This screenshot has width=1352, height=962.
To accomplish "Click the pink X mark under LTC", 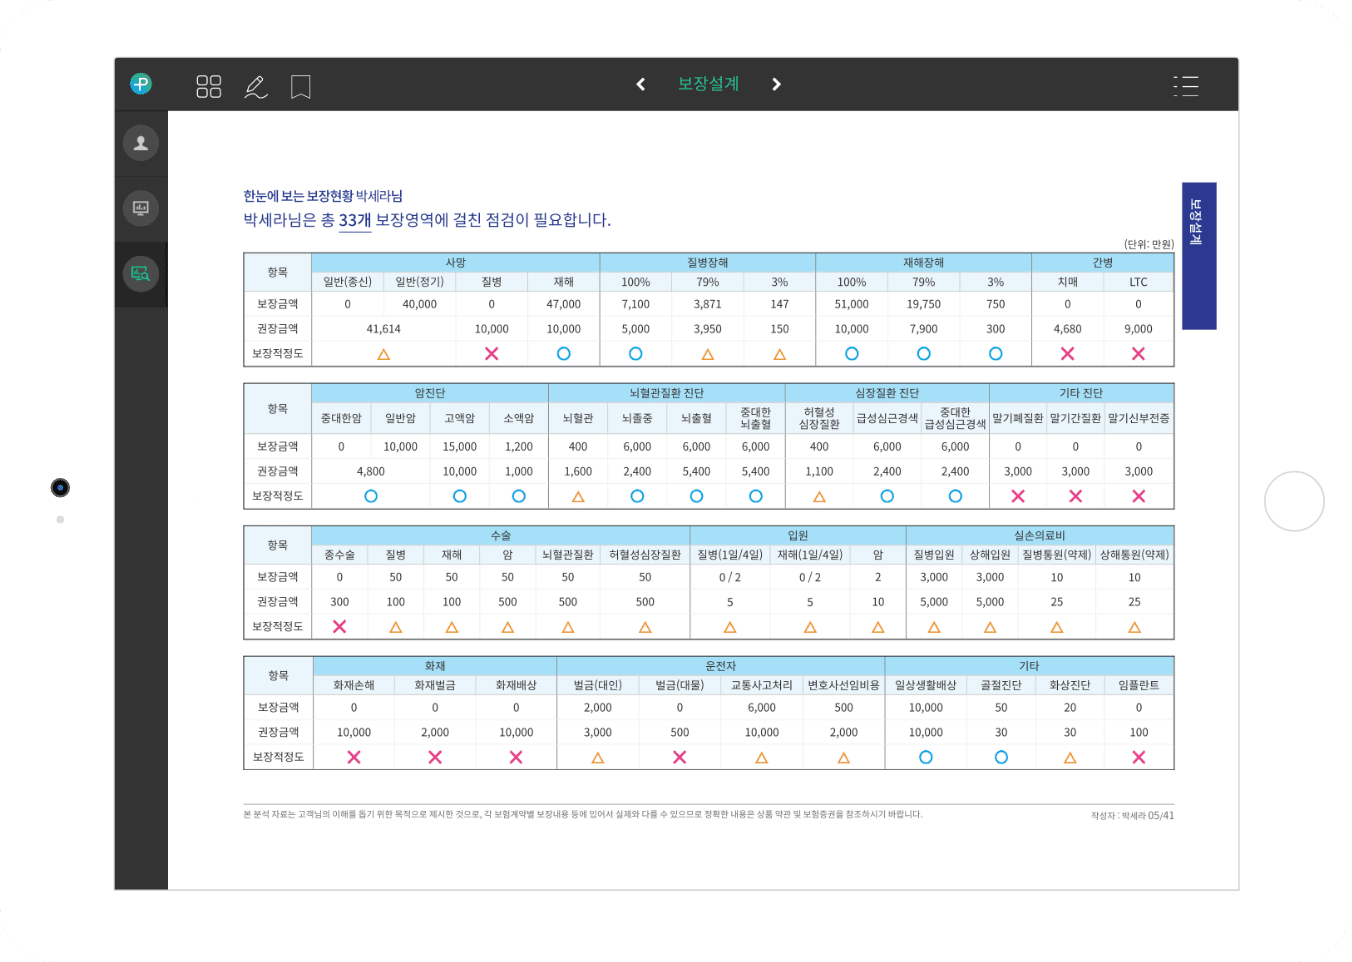I will tap(1138, 354).
